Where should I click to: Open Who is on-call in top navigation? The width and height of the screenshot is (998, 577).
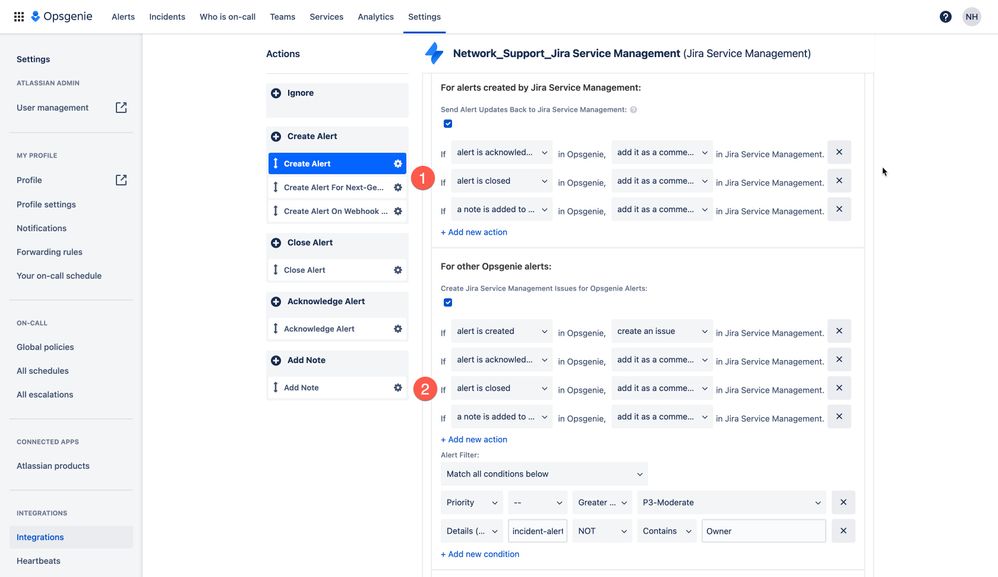click(x=227, y=17)
